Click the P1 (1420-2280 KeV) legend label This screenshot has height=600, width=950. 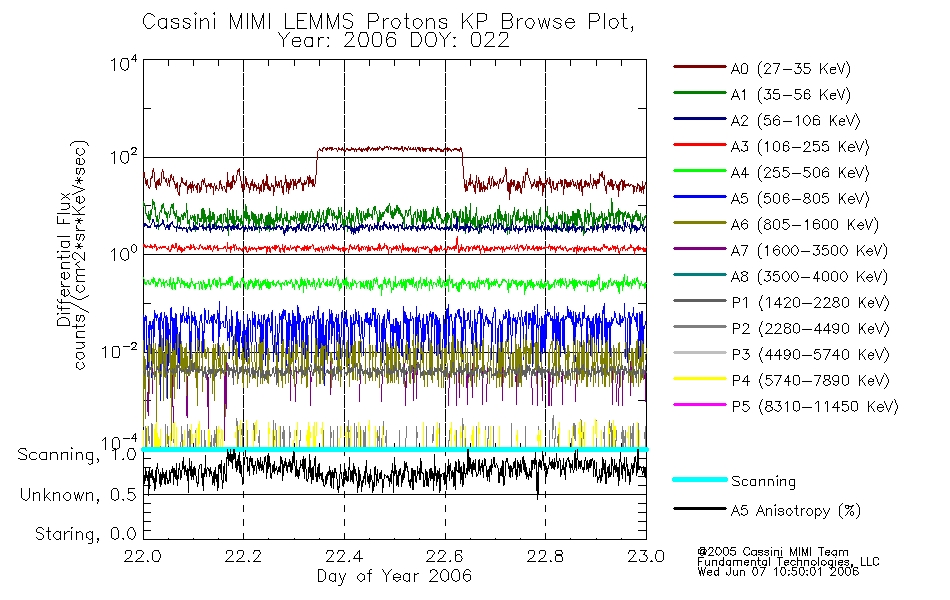coord(811,303)
